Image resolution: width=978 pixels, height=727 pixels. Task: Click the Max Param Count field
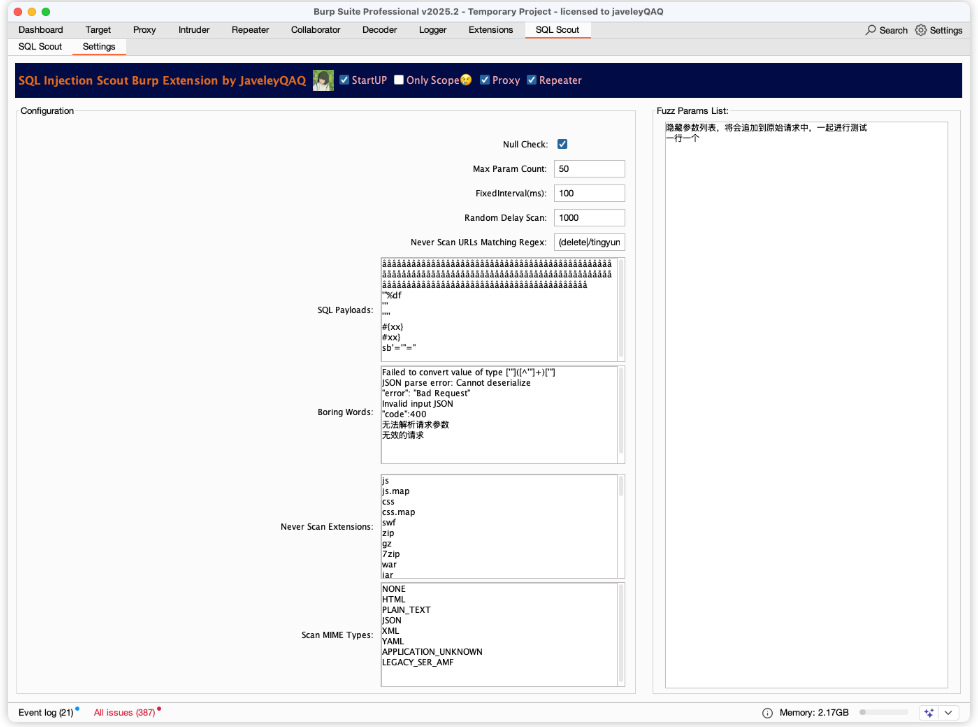589,169
